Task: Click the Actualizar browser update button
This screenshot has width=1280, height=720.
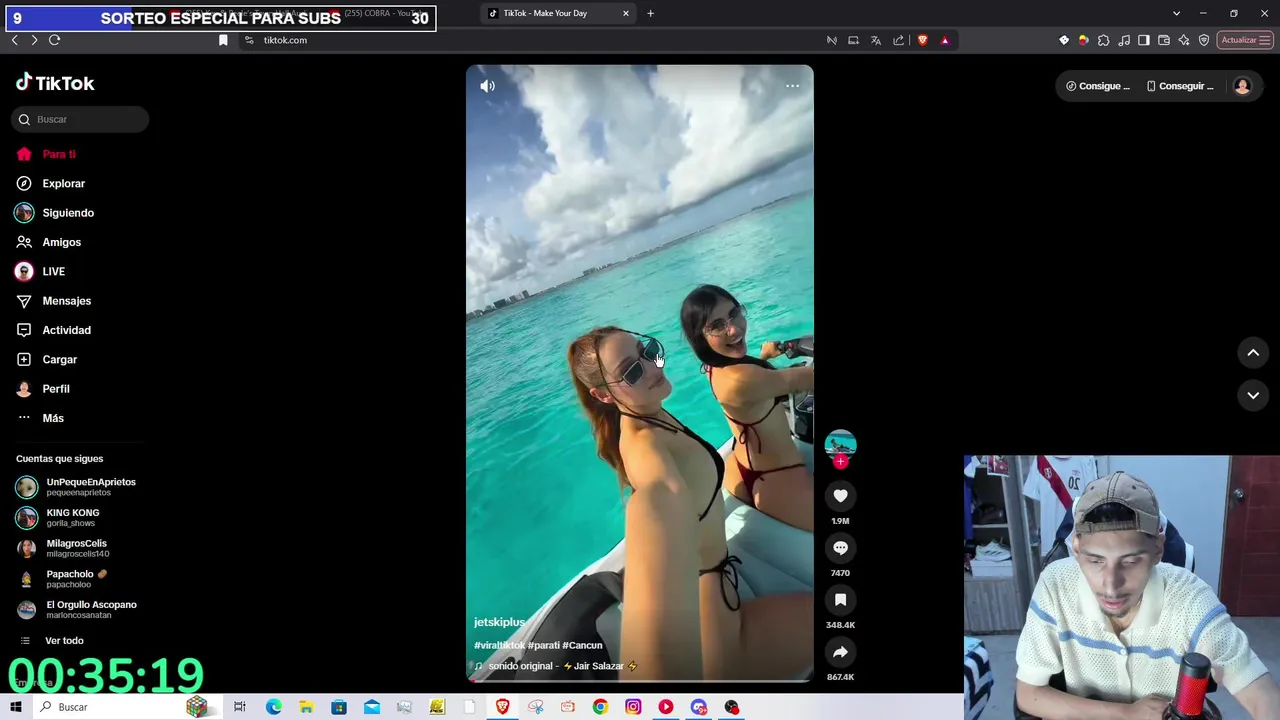Action: point(1245,40)
